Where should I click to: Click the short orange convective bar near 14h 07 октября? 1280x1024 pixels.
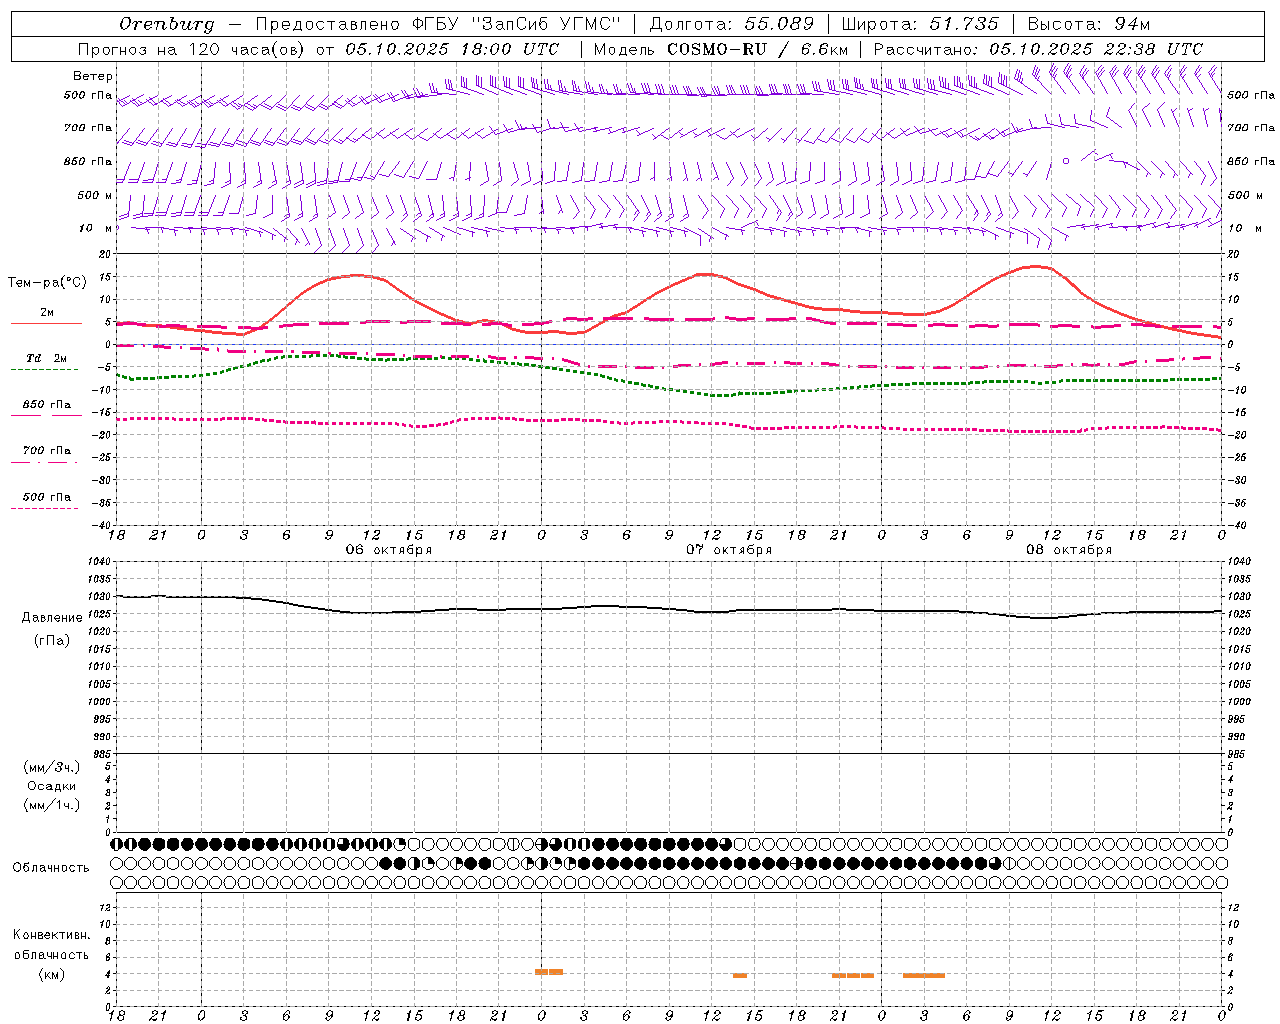click(740, 975)
